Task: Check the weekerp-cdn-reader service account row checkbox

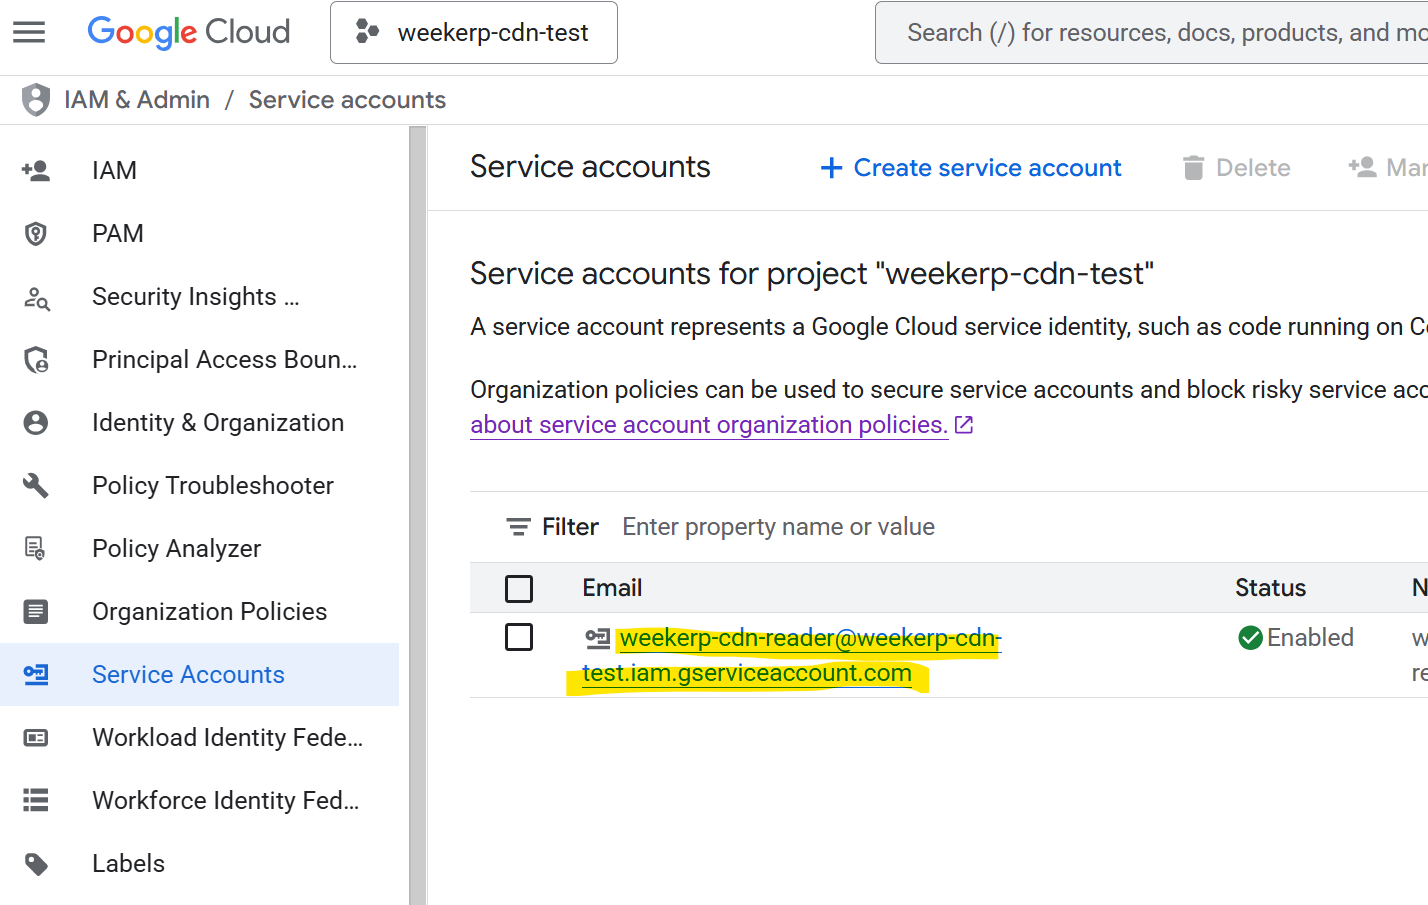Action: (x=519, y=637)
